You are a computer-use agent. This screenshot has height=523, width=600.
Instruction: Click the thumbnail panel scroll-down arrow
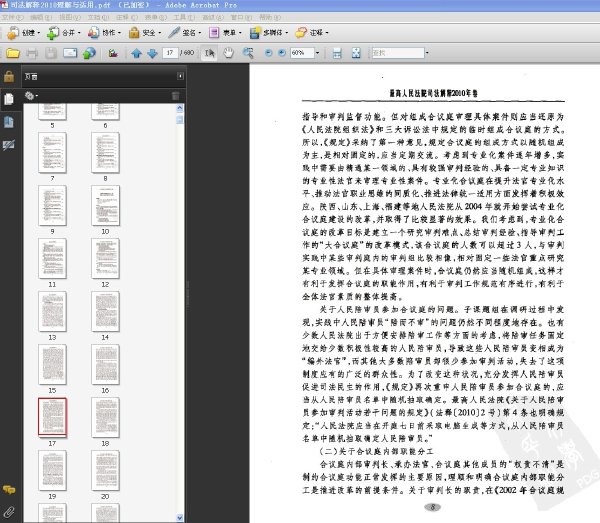180,518
